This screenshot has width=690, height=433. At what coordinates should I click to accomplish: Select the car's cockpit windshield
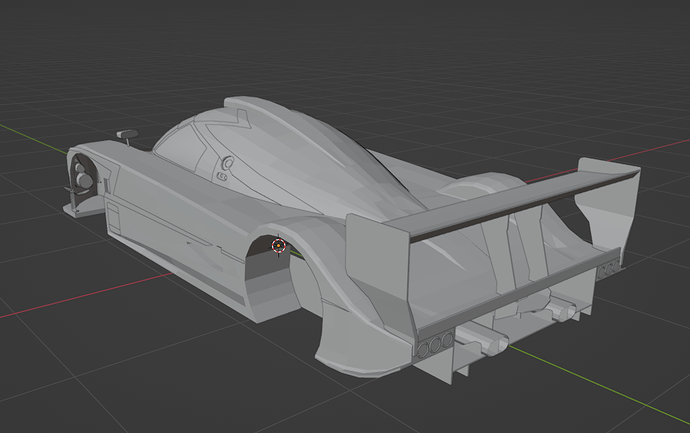click(180, 145)
